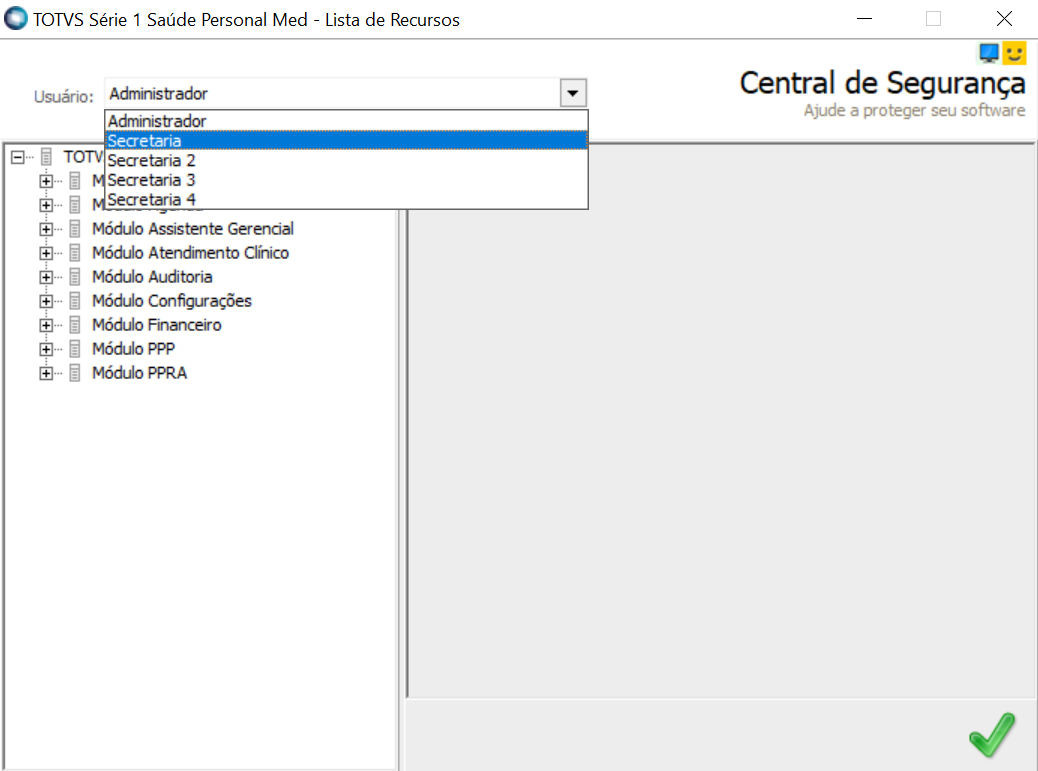Screen dimensions: 1038x771
Task: Choose Secretaria from the user list
Action: point(346,140)
